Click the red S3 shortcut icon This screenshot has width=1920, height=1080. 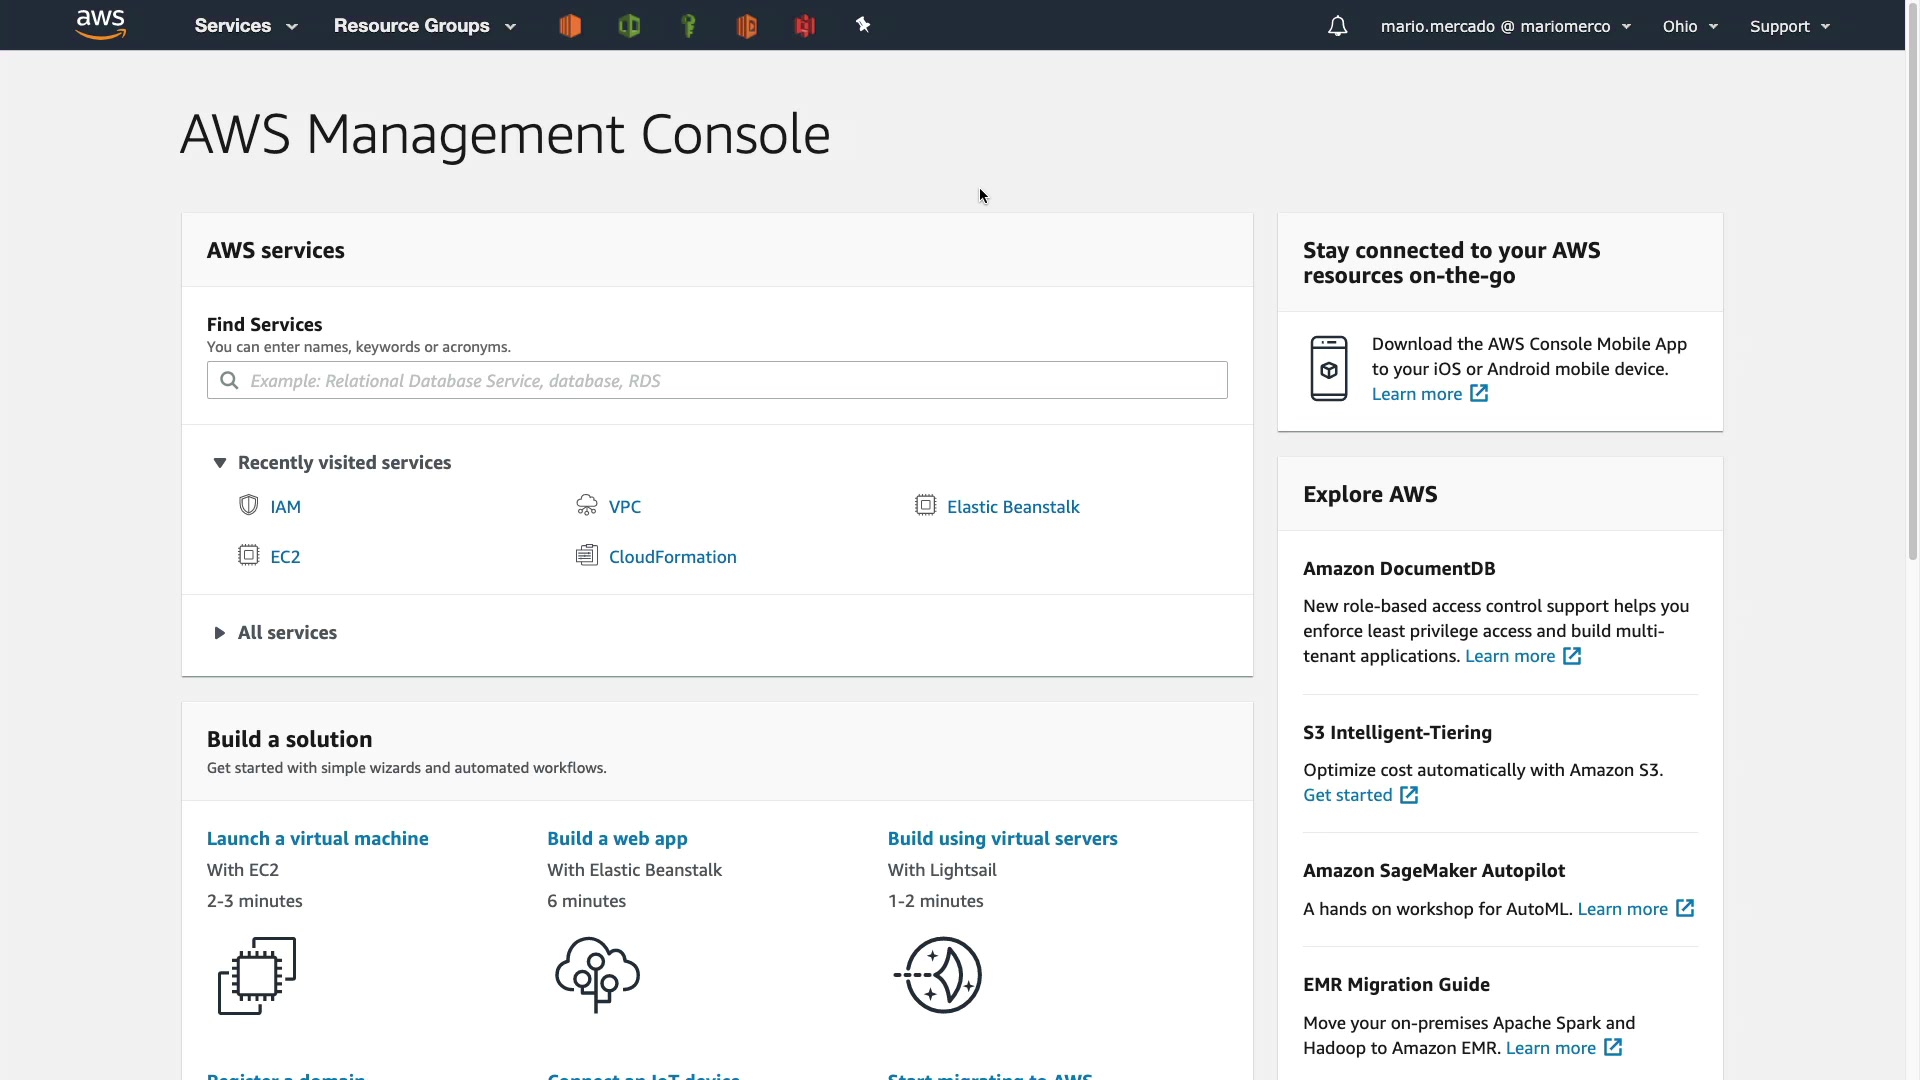point(805,26)
